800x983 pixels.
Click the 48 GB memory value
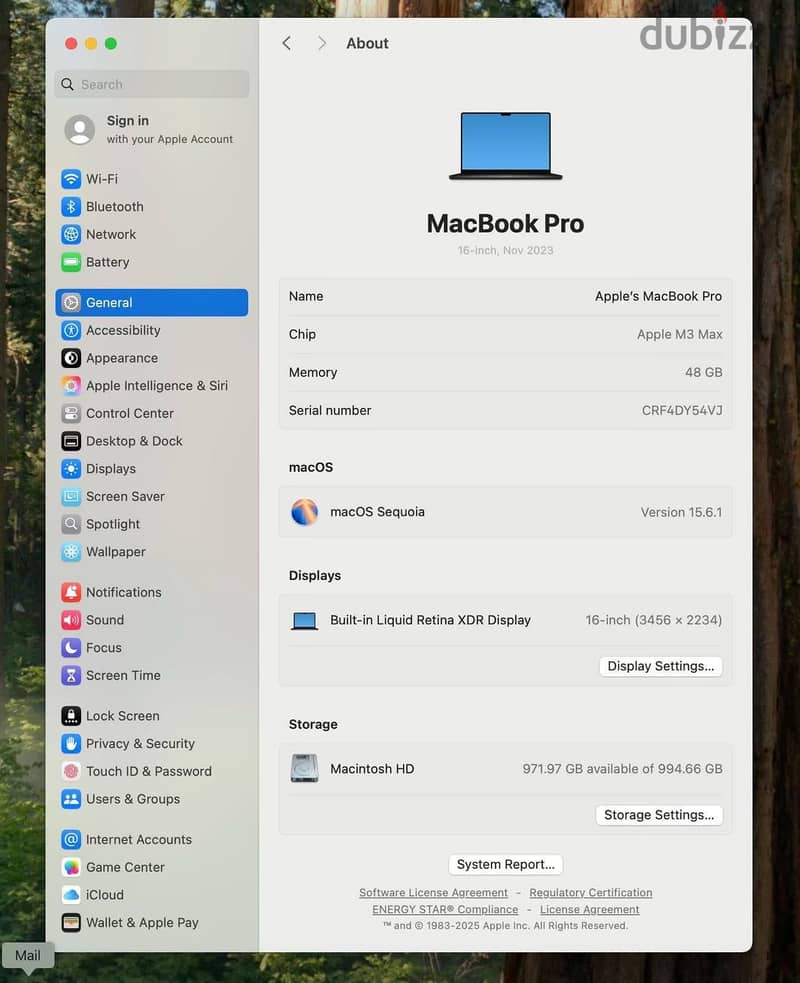[x=703, y=372]
